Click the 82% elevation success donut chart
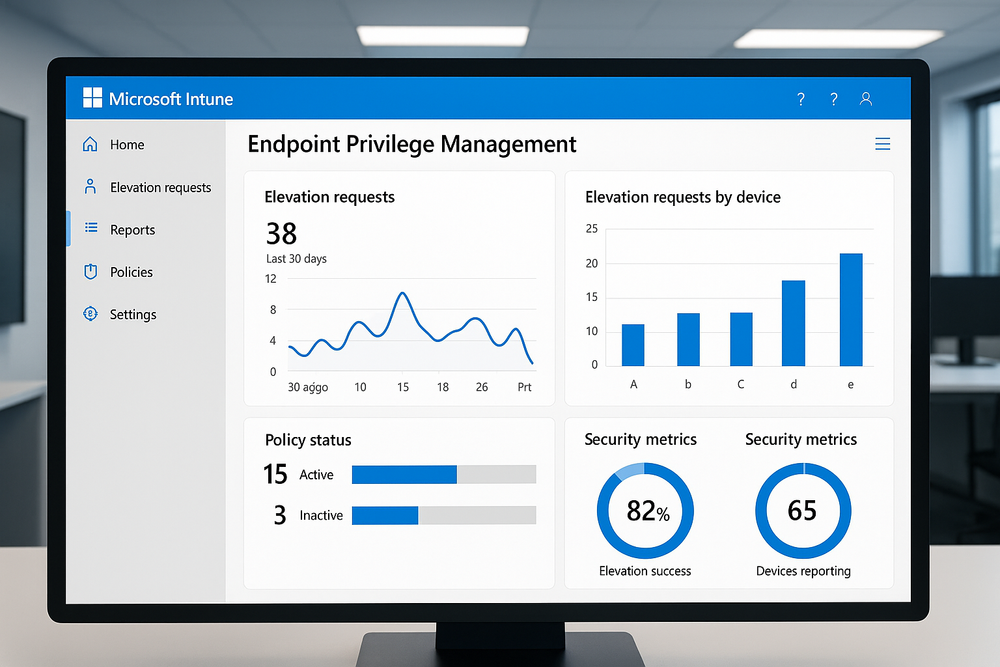This screenshot has height=667, width=1000. (645, 511)
